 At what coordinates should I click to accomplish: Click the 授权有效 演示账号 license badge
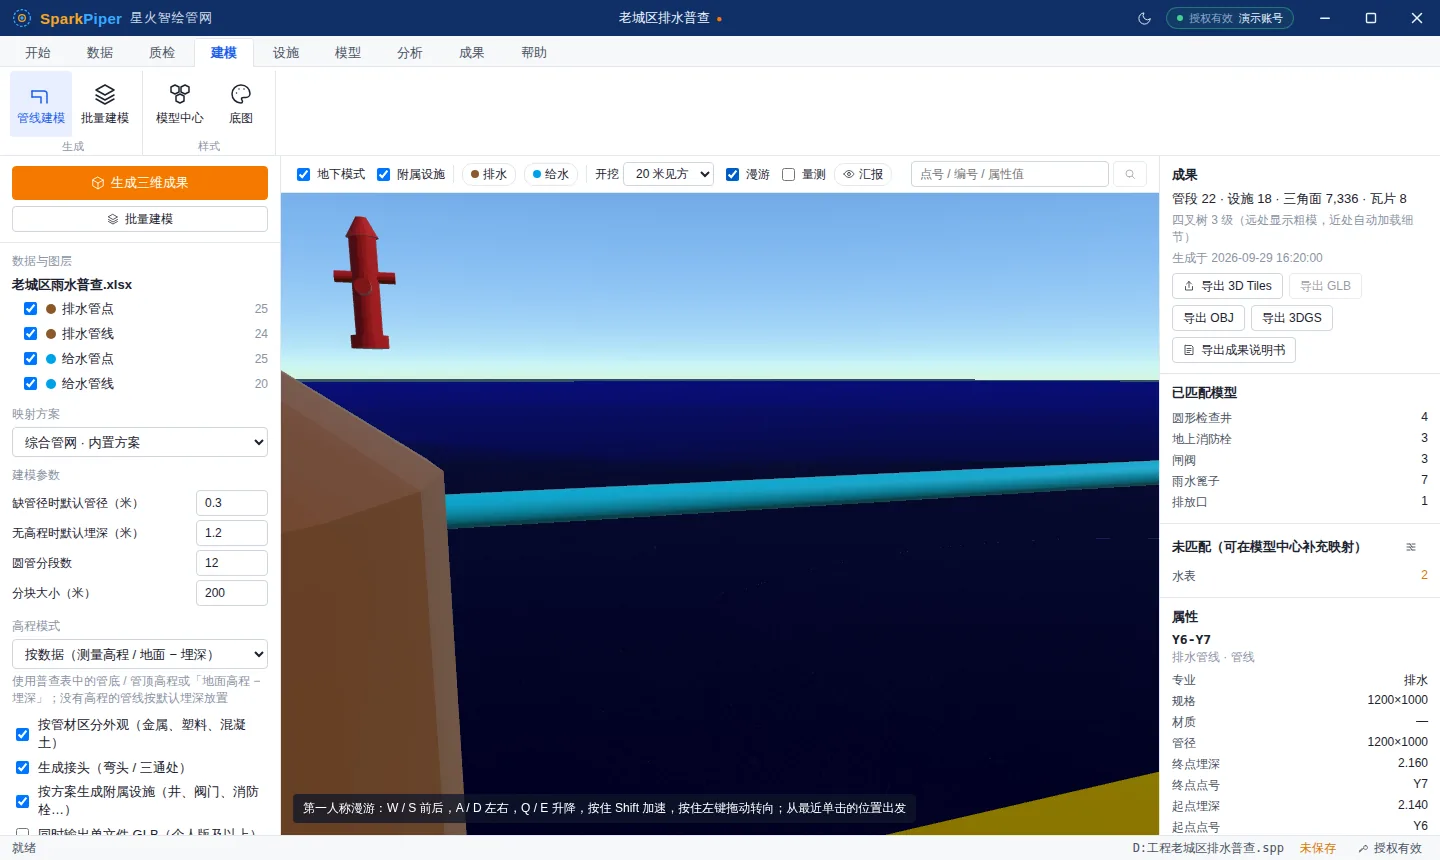1230,18
